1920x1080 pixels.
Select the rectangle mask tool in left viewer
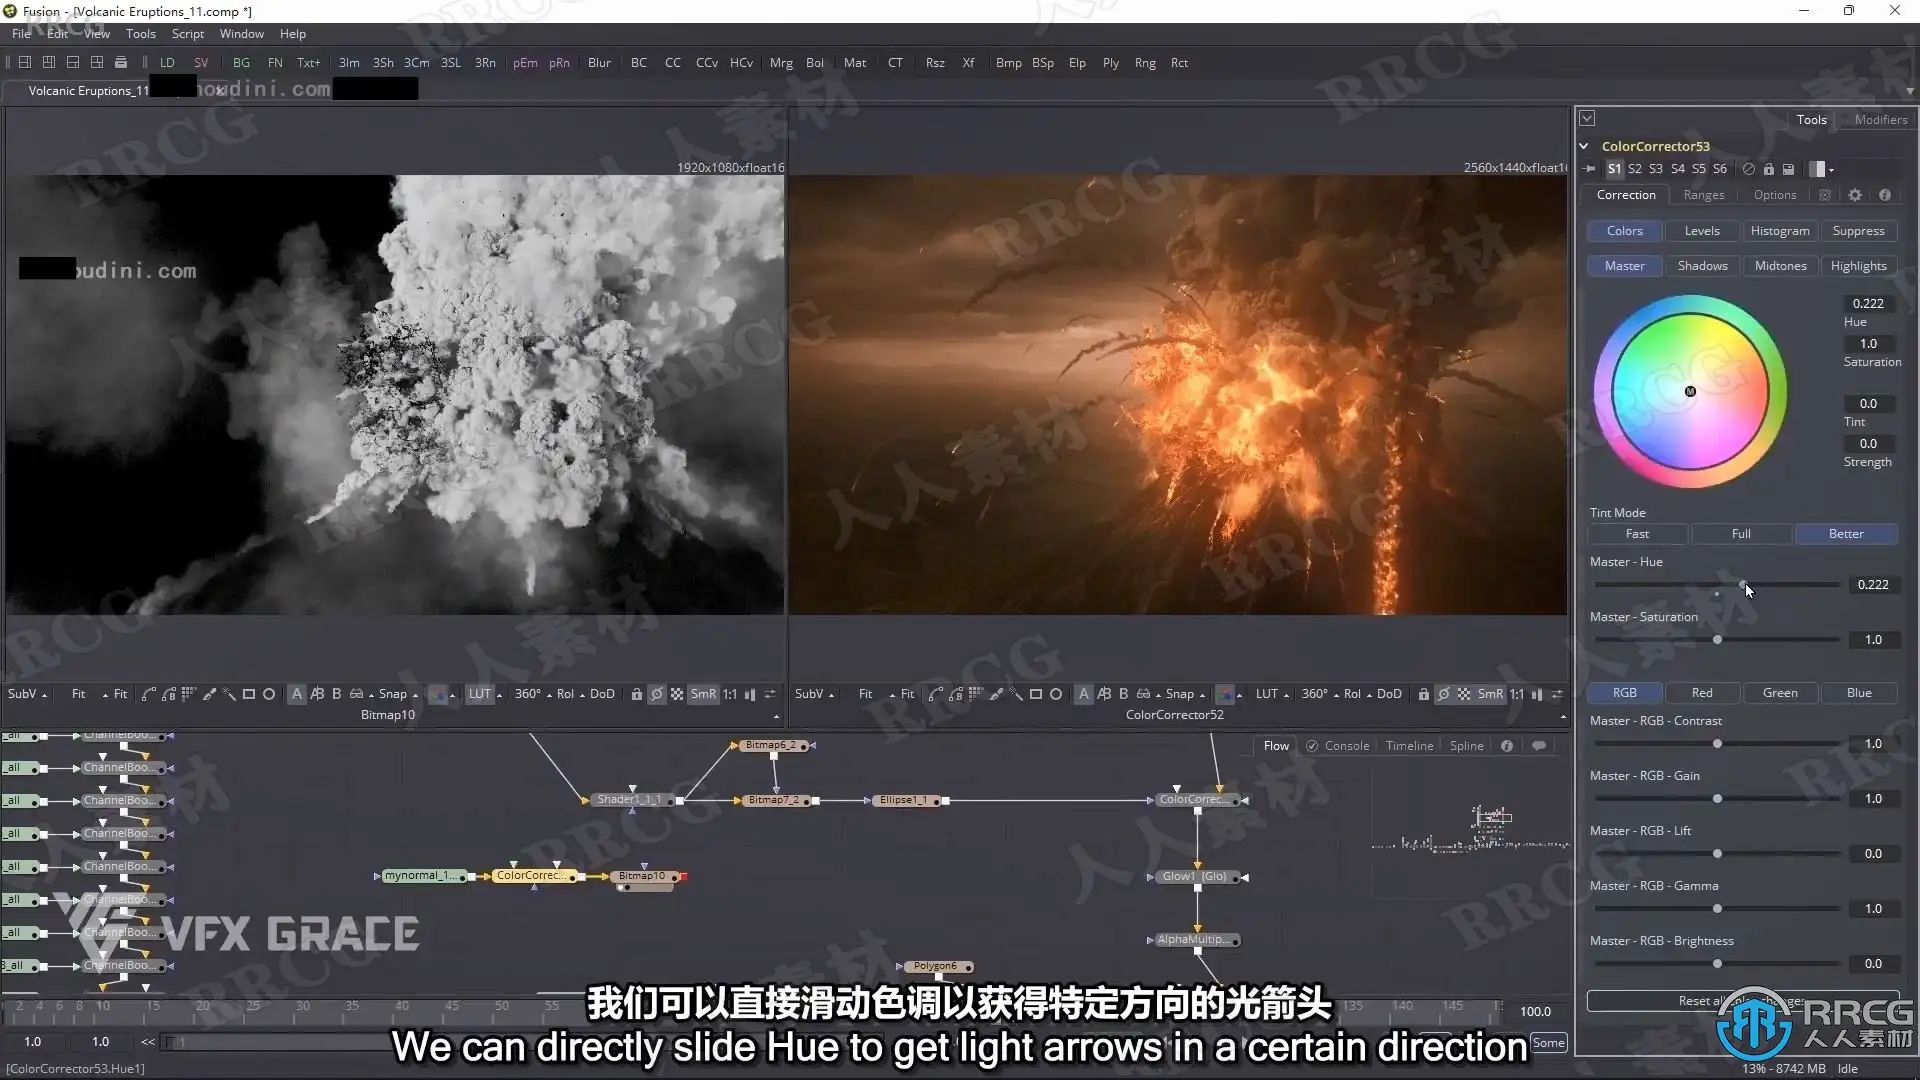(x=249, y=694)
